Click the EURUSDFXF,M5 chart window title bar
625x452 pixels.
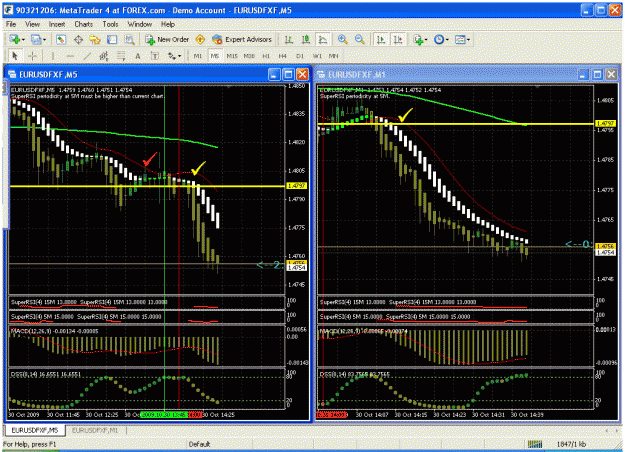click(x=138, y=75)
